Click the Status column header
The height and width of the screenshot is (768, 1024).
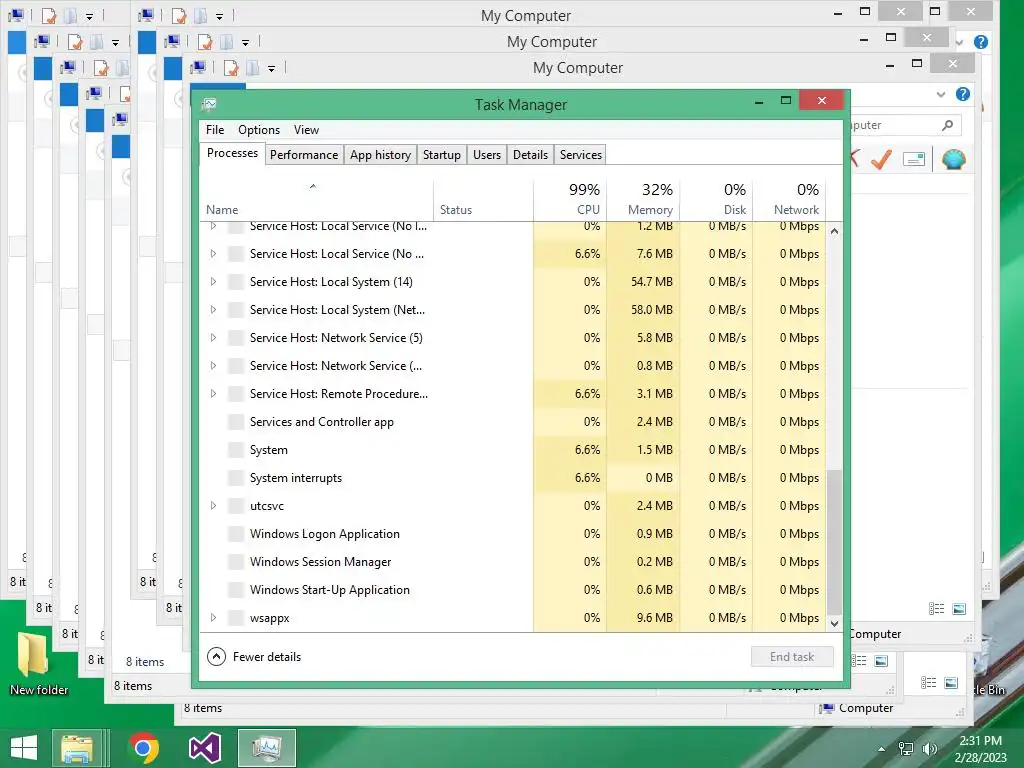point(483,199)
